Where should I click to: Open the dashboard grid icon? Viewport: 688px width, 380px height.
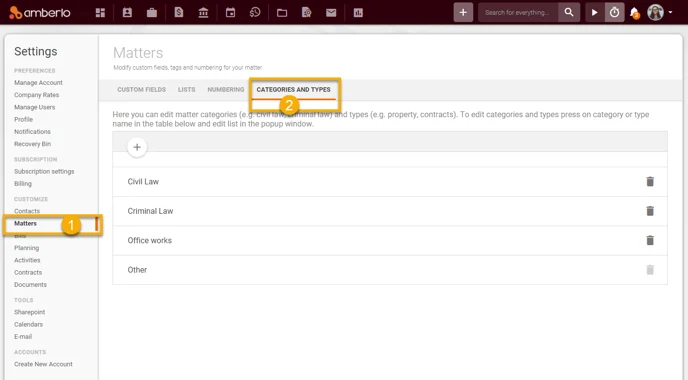point(100,13)
